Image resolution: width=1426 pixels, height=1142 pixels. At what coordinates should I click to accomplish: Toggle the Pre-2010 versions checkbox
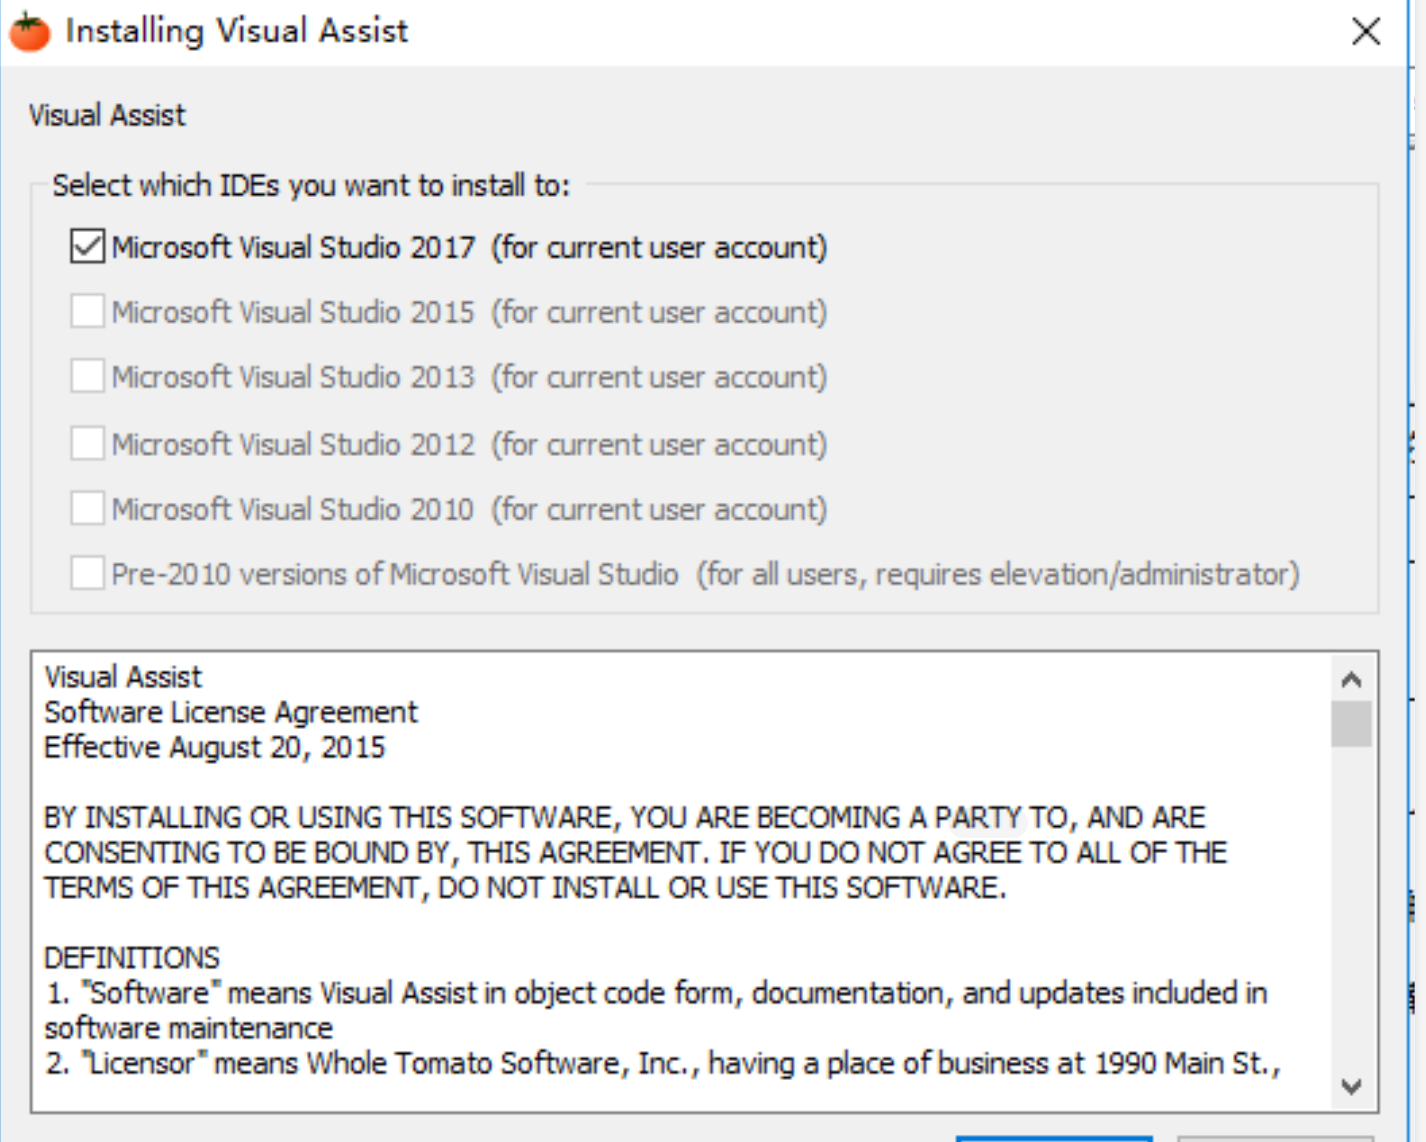pos(88,574)
